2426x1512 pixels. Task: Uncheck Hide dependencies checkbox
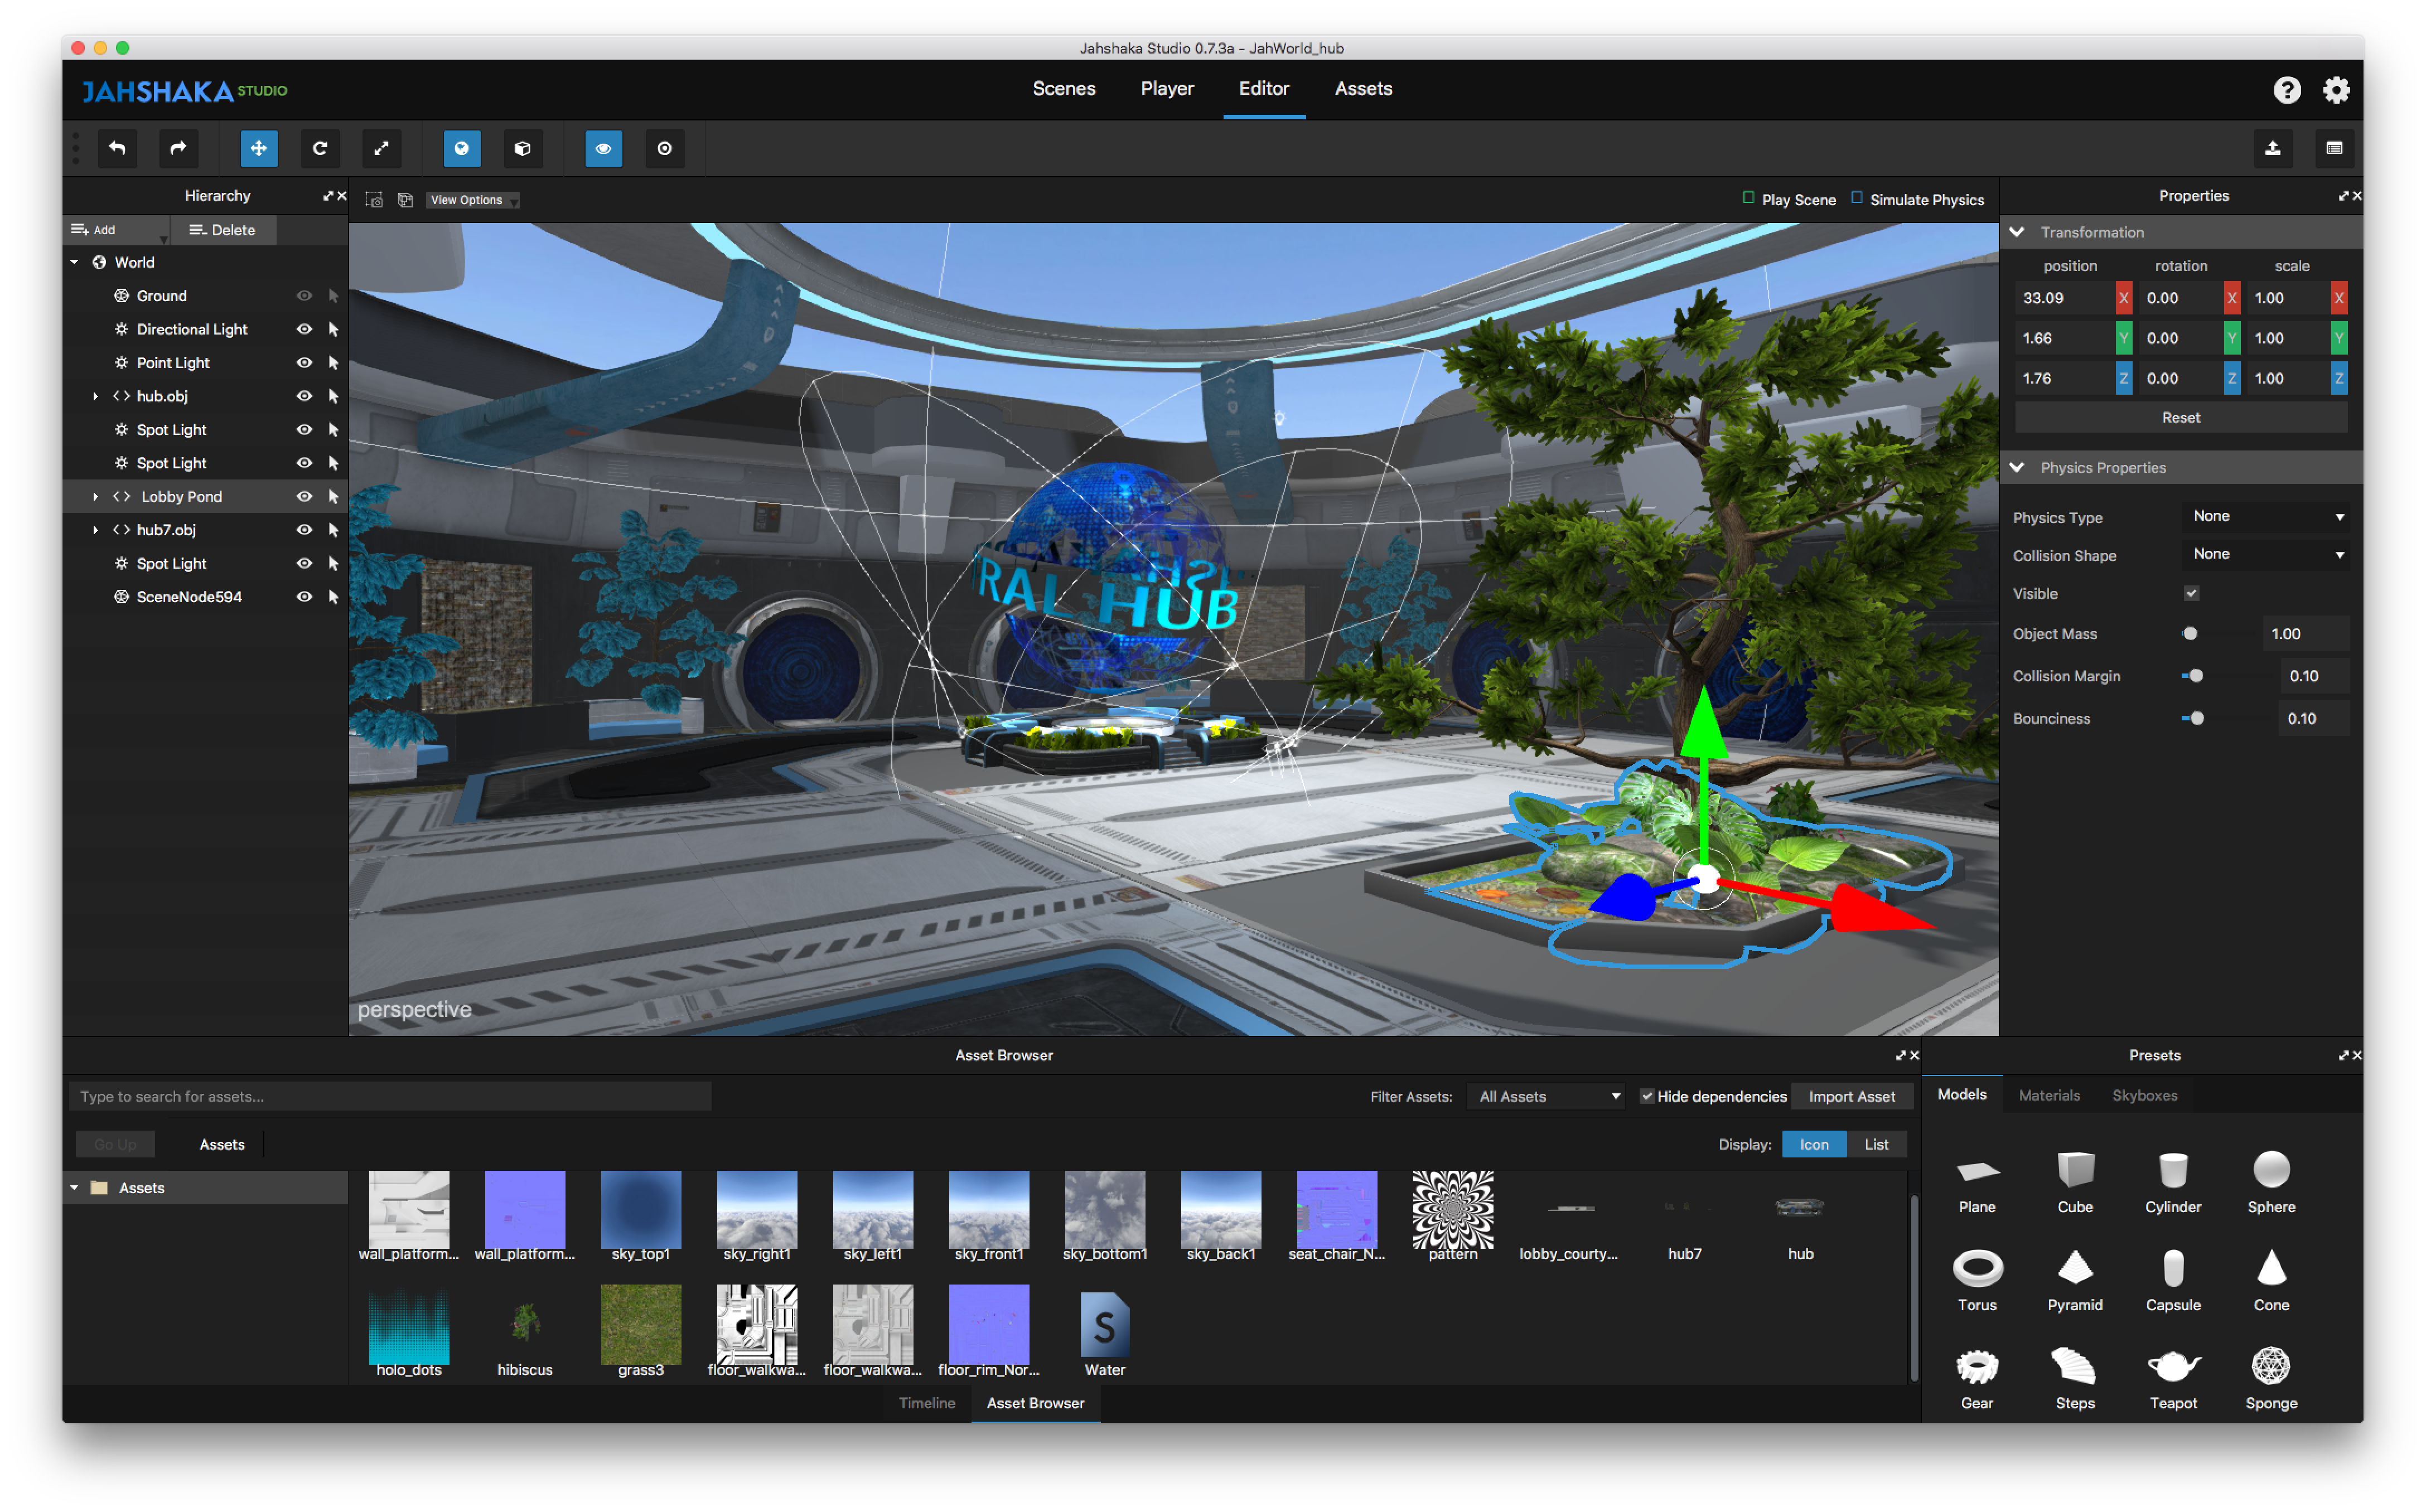[1646, 1096]
